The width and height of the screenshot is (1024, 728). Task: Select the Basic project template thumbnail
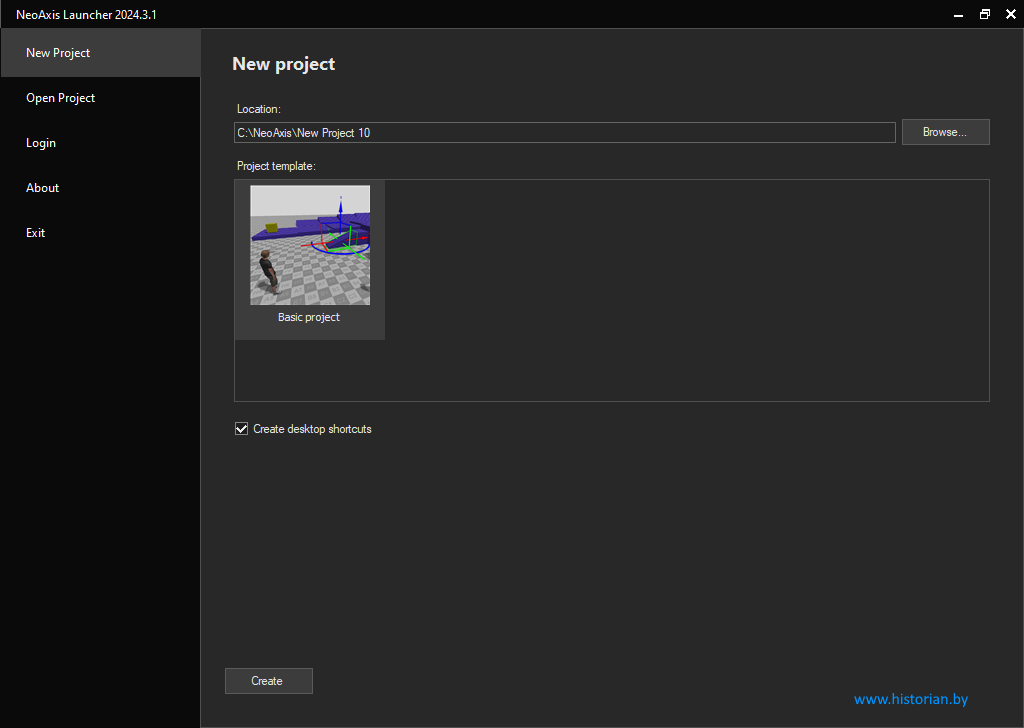pyautogui.click(x=309, y=245)
